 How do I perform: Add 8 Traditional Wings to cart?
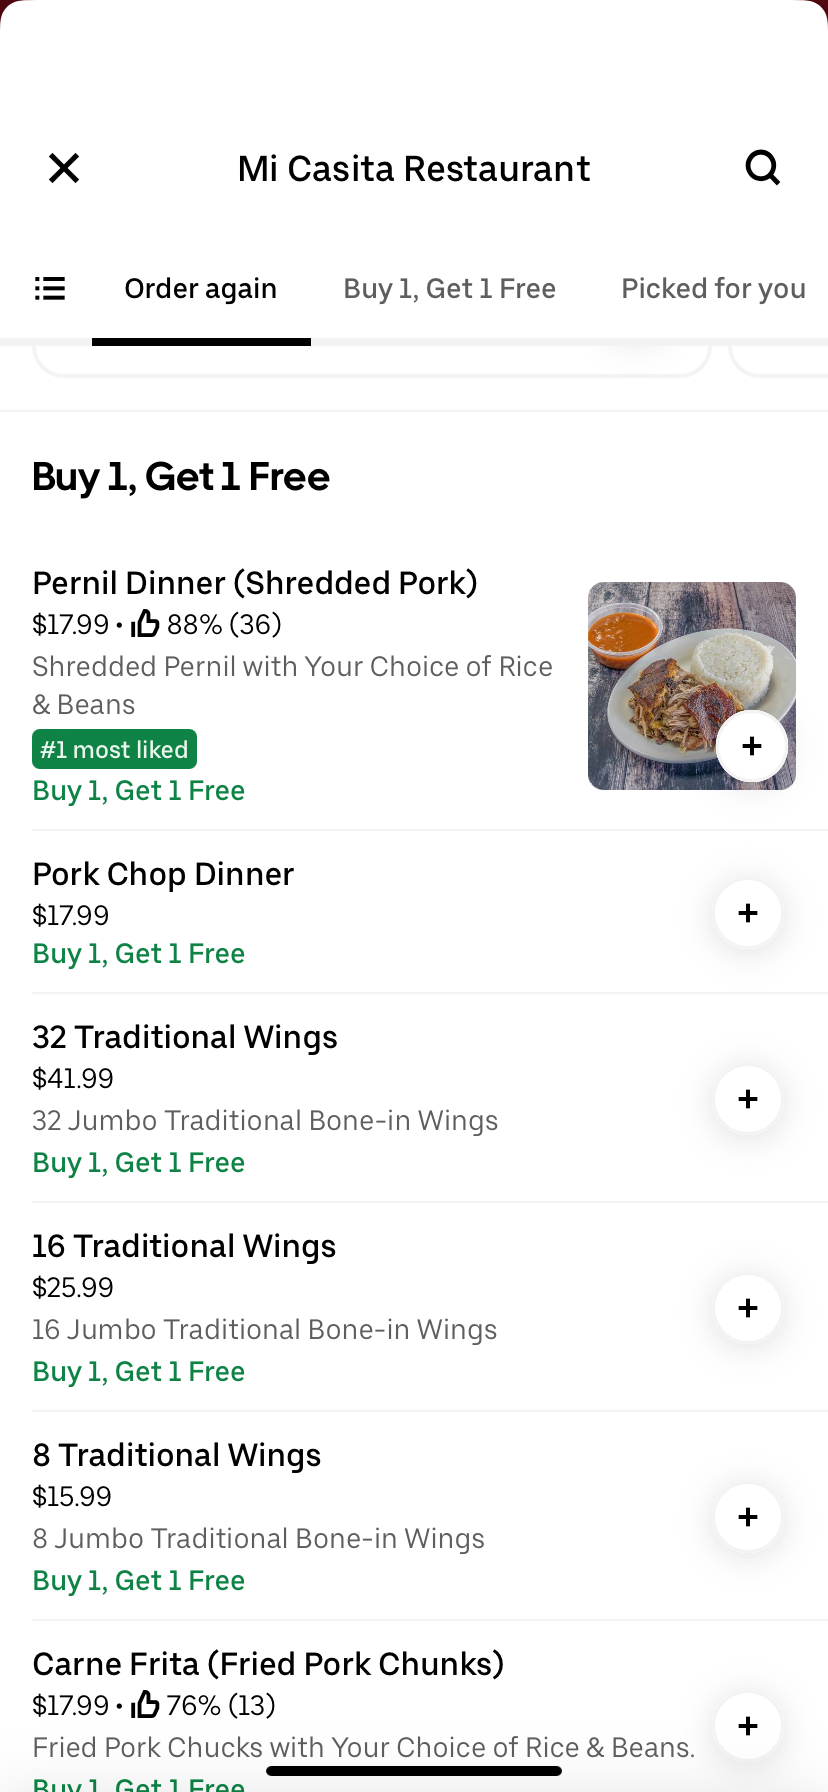coord(748,1517)
